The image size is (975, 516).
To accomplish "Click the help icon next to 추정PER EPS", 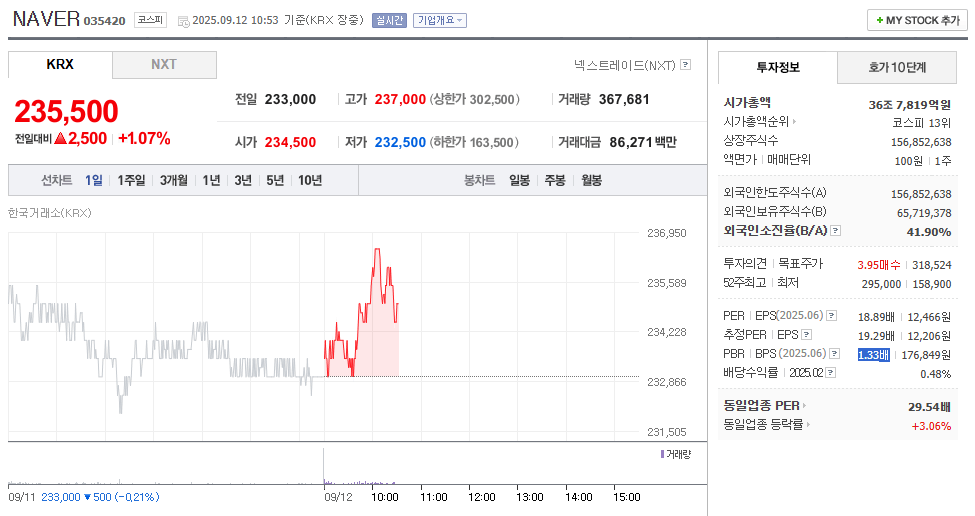I will (x=806, y=335).
